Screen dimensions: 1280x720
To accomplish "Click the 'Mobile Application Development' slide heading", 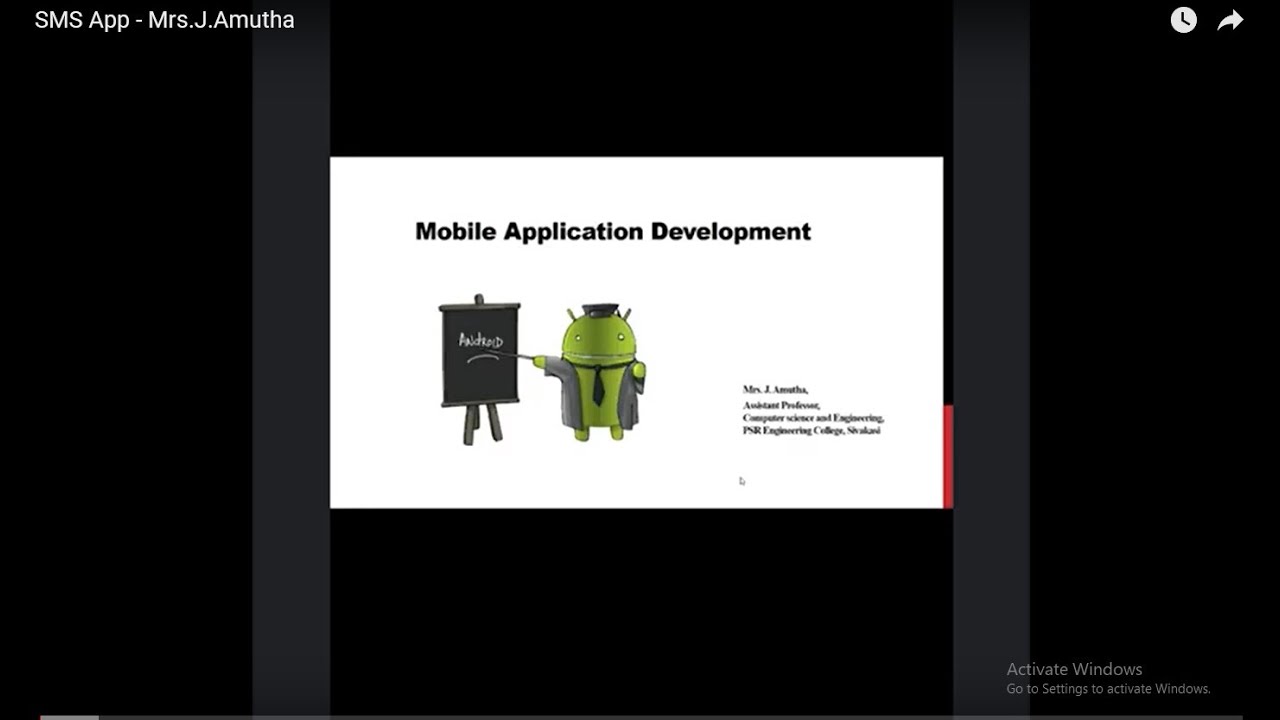I will point(613,232).
